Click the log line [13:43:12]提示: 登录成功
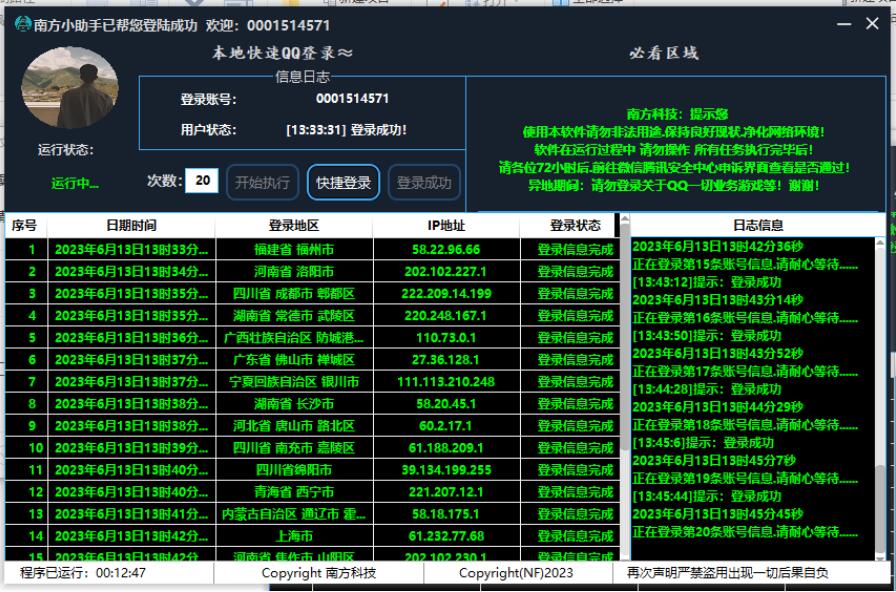Image resolution: width=896 pixels, height=592 pixels. click(706, 282)
